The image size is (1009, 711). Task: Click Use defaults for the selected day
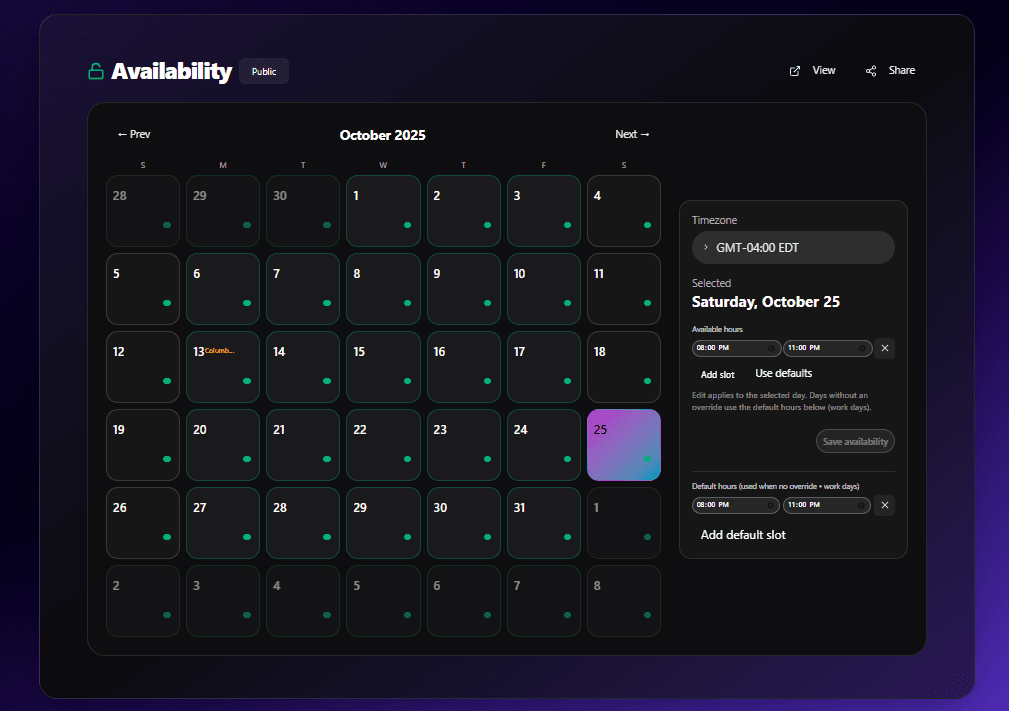click(x=783, y=373)
